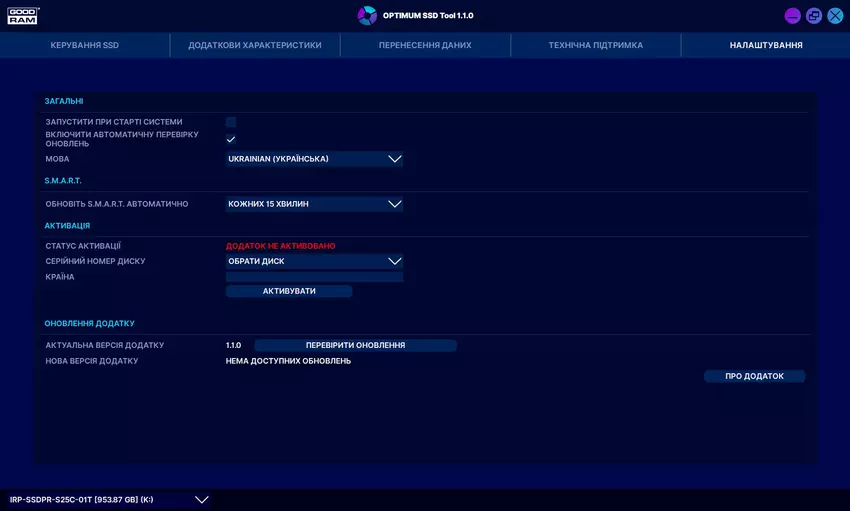Switch to the "Керування SSD" tab
The height and width of the screenshot is (511, 850).
coord(85,45)
